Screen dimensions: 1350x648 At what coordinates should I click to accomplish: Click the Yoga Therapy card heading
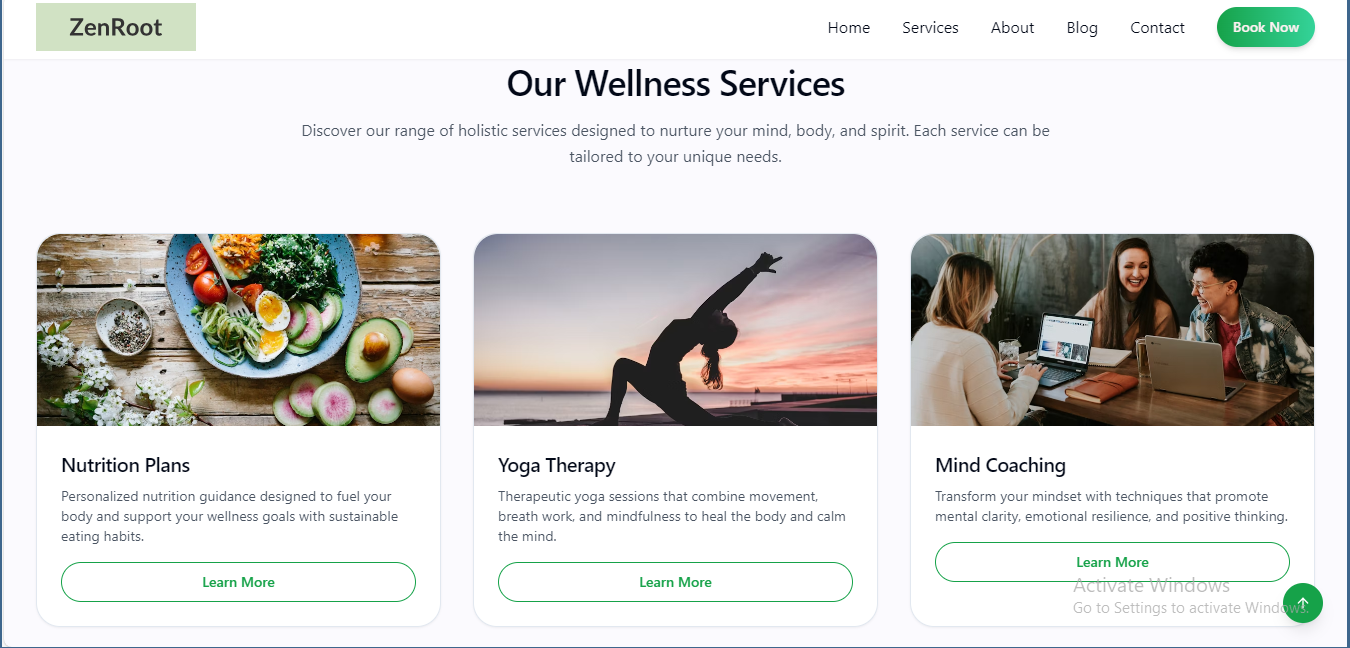tap(557, 465)
